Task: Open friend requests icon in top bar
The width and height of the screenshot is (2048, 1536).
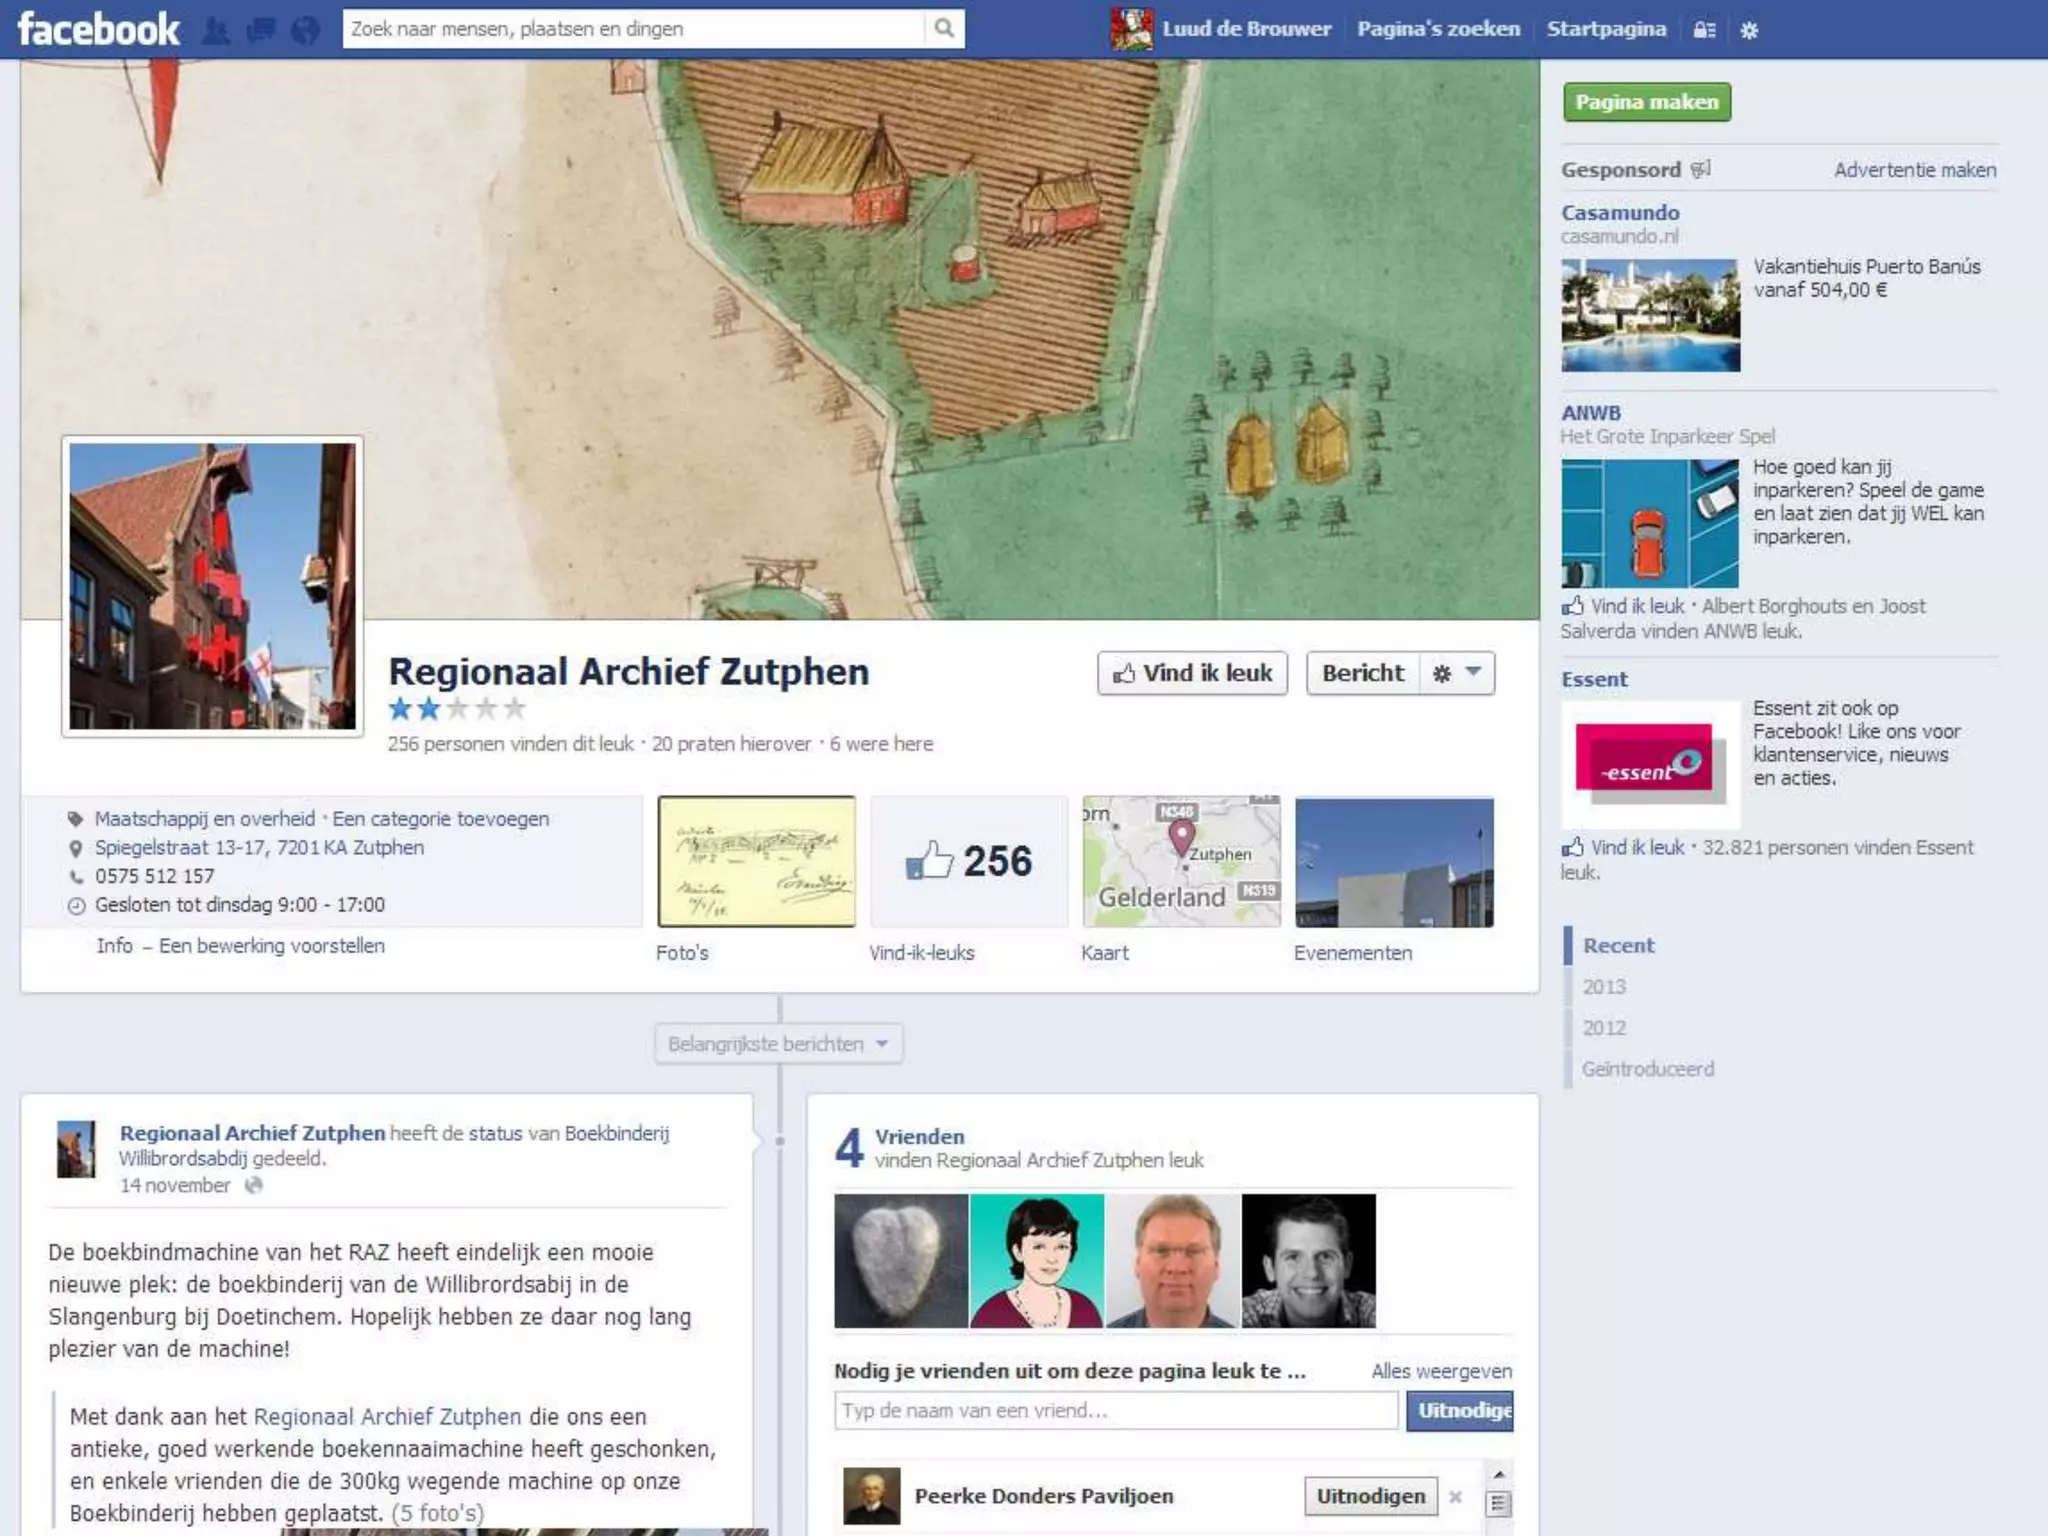Action: click(x=215, y=30)
